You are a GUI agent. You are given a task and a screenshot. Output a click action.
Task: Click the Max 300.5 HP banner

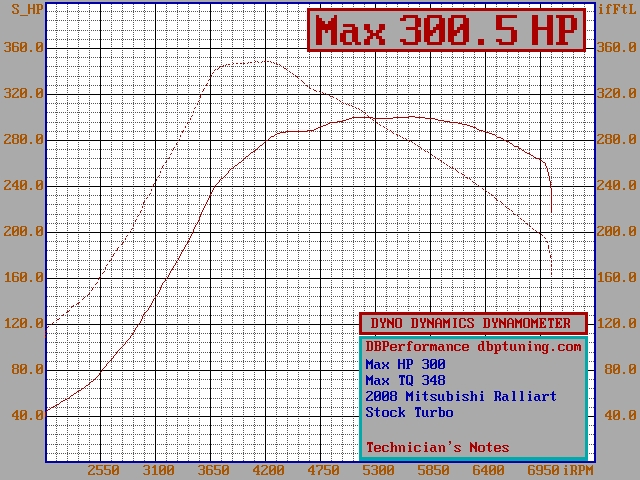446,30
